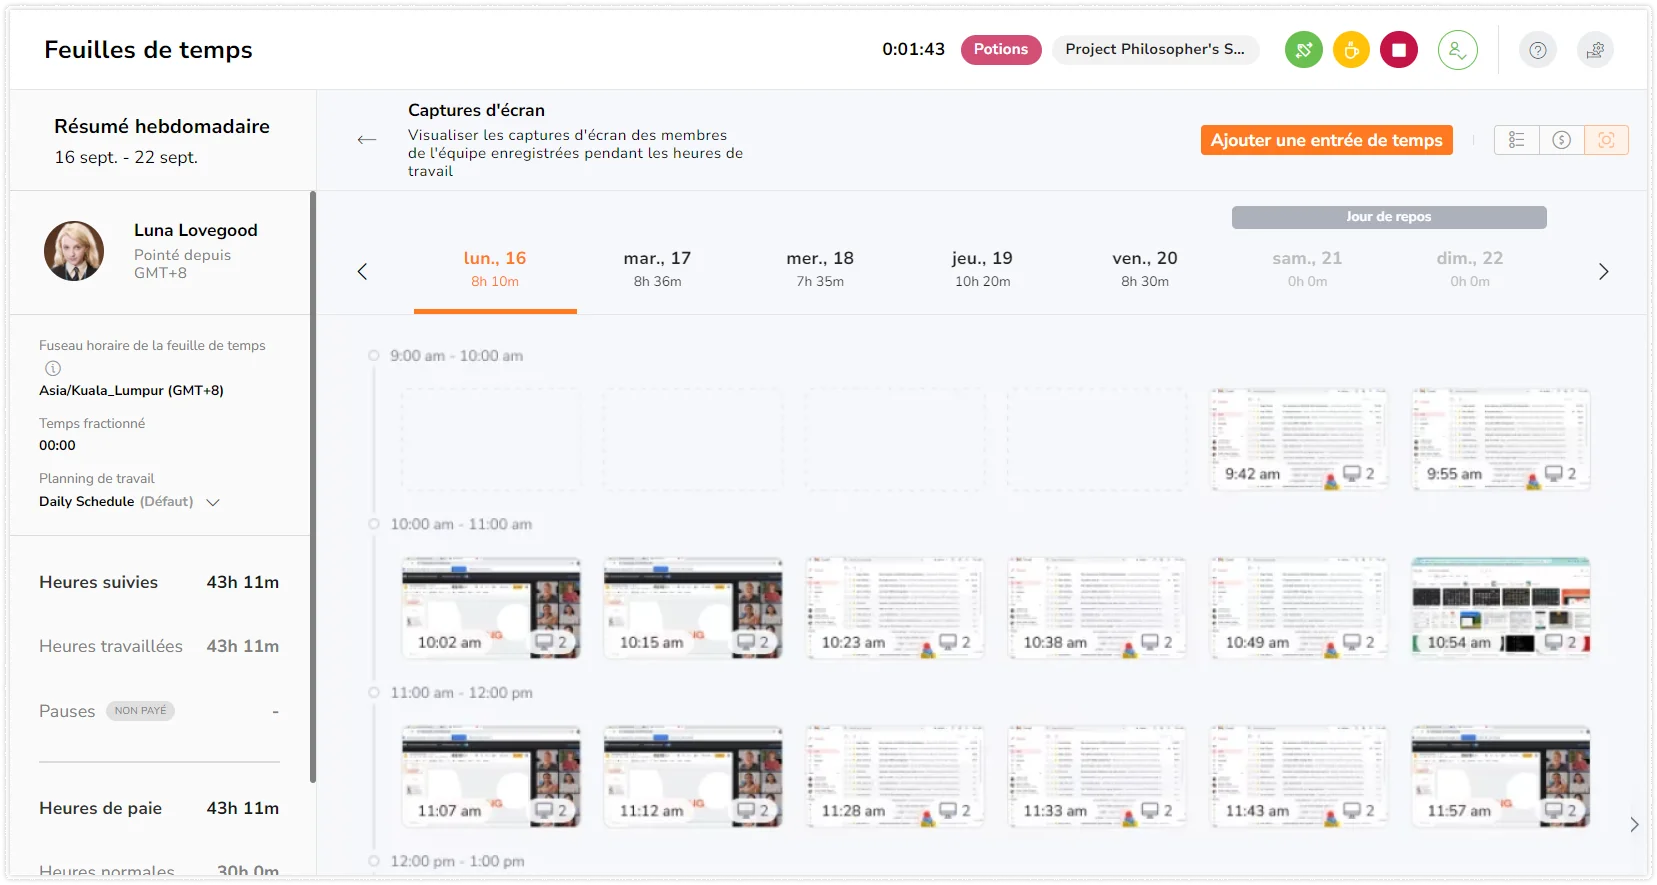The height and width of the screenshot is (885, 1657).
Task: Select the mar., 17 tab
Action: [x=657, y=269]
